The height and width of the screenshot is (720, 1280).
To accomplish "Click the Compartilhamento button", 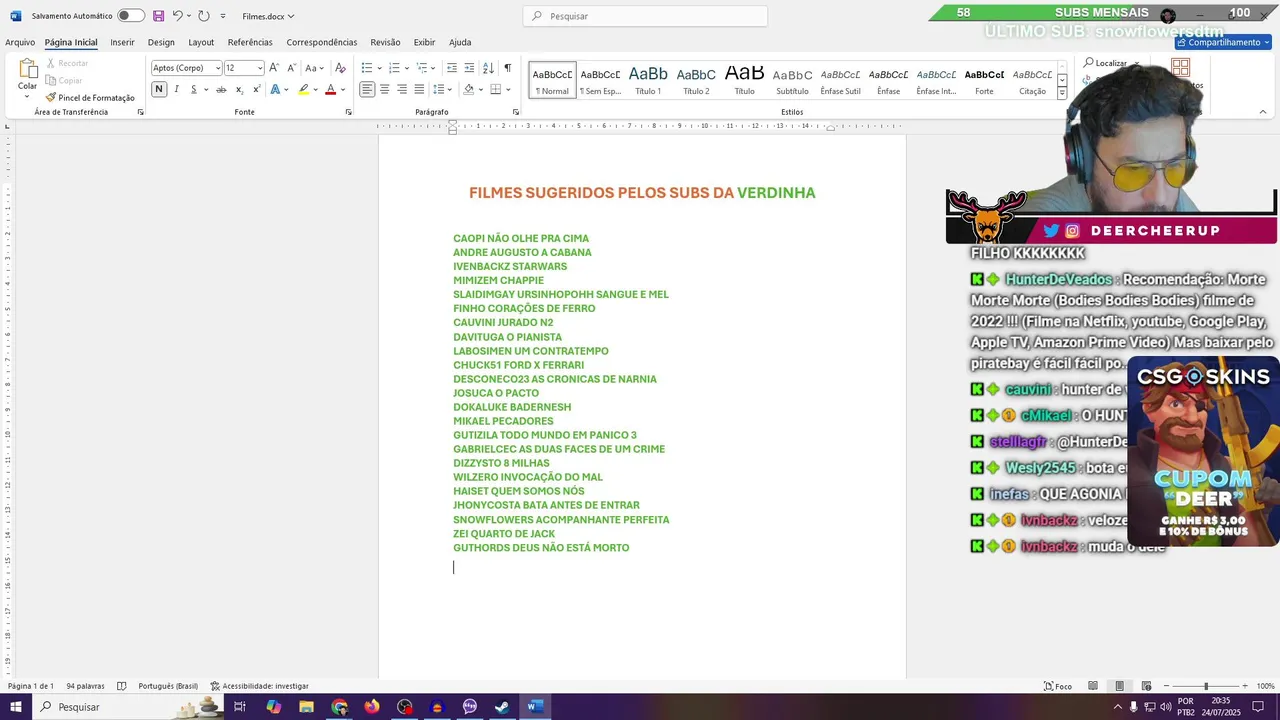I will (1223, 42).
